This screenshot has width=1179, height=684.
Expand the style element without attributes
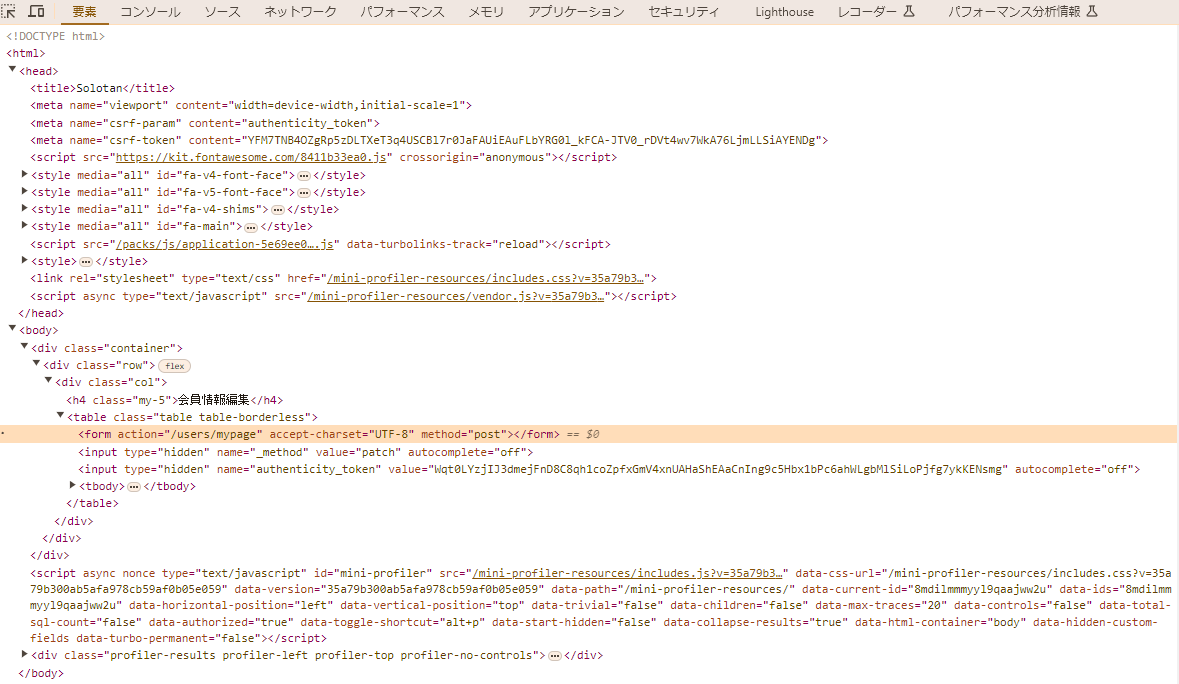click(x=25, y=261)
